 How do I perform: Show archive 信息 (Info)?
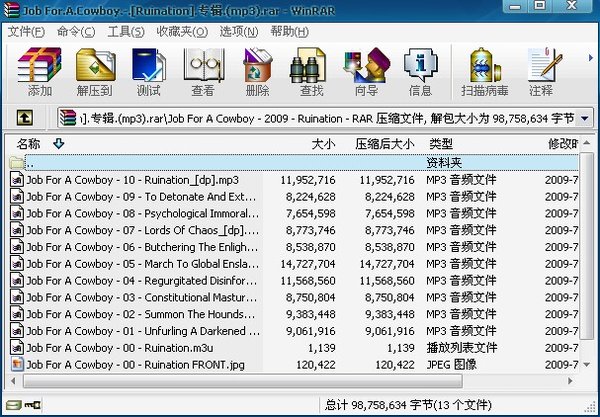[420, 72]
